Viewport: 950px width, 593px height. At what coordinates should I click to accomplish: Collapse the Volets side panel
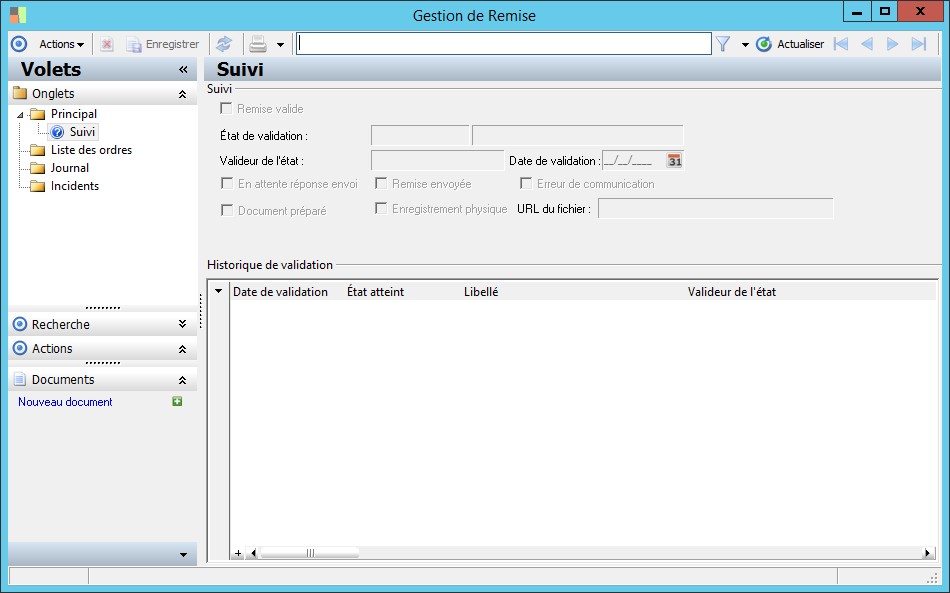pyautogui.click(x=183, y=70)
